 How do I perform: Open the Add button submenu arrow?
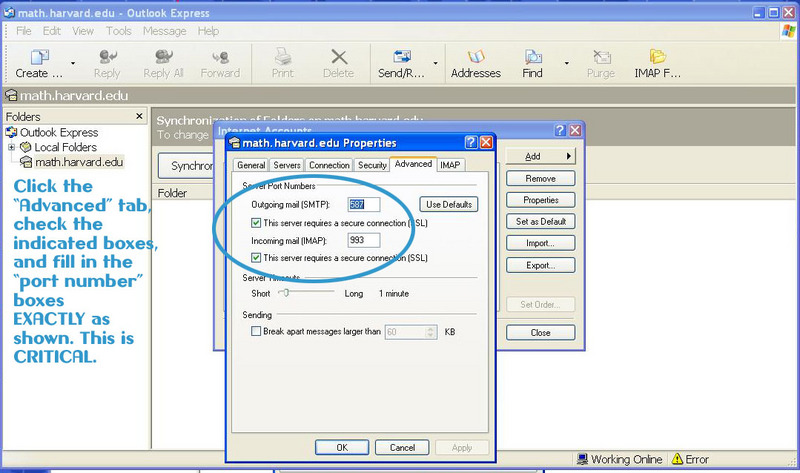tap(568, 157)
